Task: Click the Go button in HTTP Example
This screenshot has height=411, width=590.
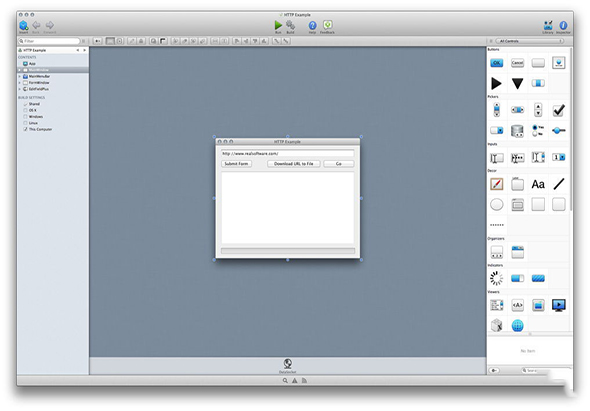Action: click(339, 164)
